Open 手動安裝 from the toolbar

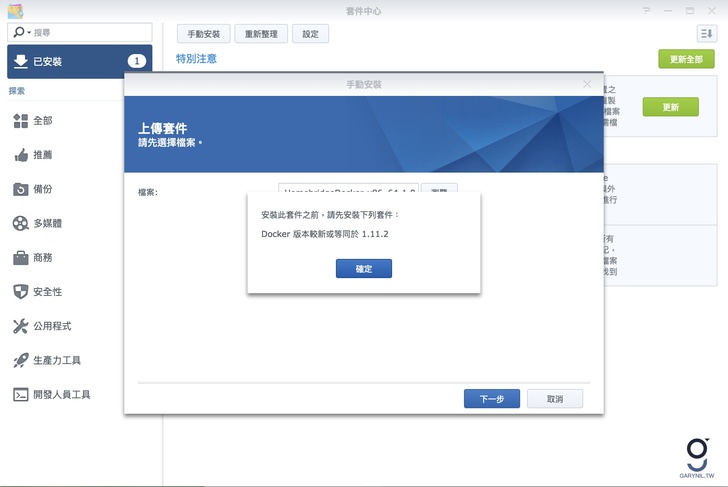[x=203, y=34]
